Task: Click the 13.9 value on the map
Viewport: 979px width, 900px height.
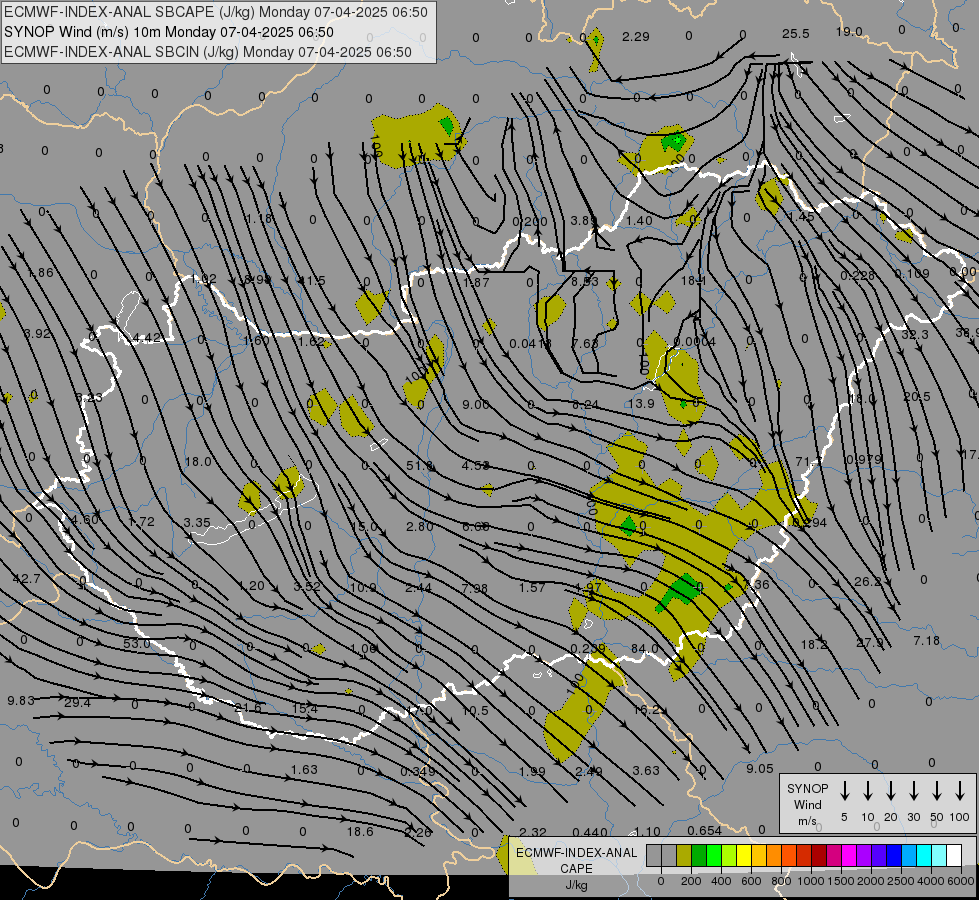Action: pyautogui.click(x=641, y=403)
